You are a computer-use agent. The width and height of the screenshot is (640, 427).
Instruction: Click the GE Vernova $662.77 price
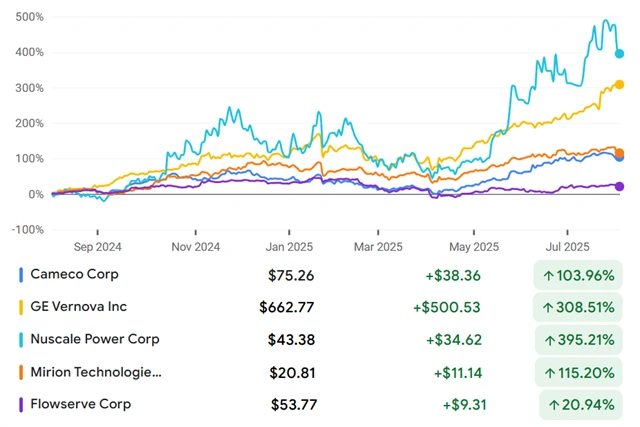[292, 307]
